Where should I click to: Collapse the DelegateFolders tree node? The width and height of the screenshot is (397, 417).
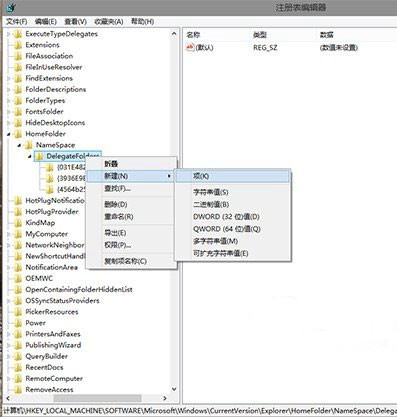click(x=30, y=156)
